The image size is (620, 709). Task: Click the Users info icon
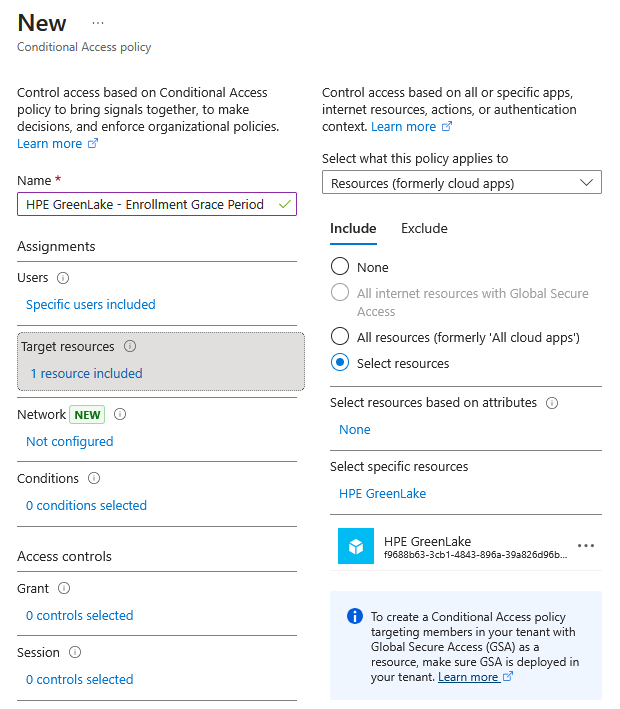coord(63,278)
